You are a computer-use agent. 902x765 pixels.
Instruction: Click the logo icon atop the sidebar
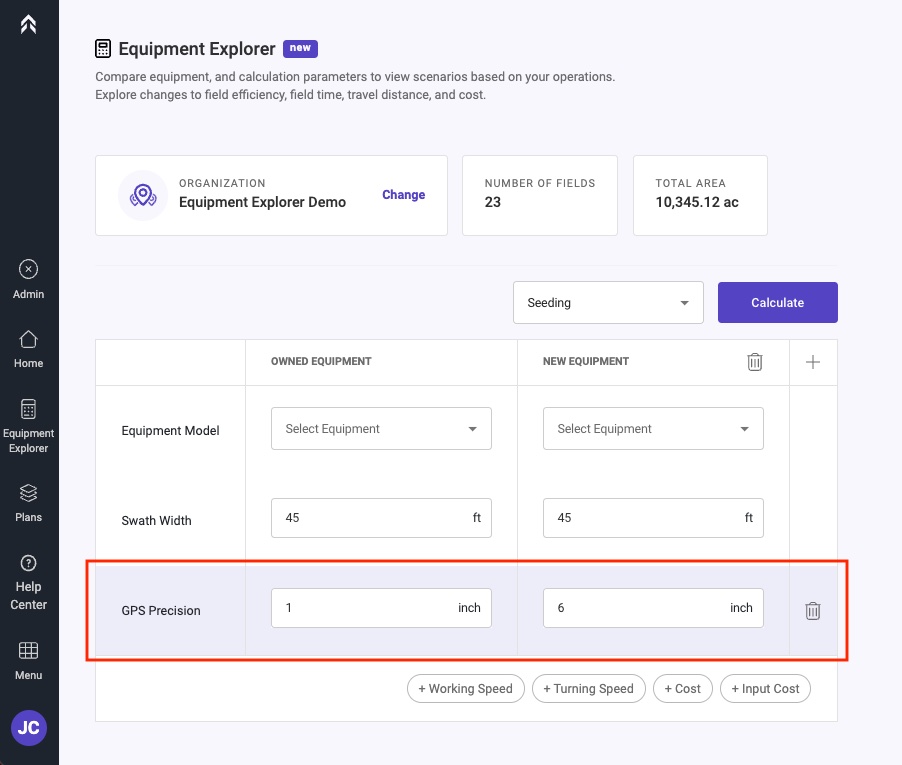coord(28,24)
